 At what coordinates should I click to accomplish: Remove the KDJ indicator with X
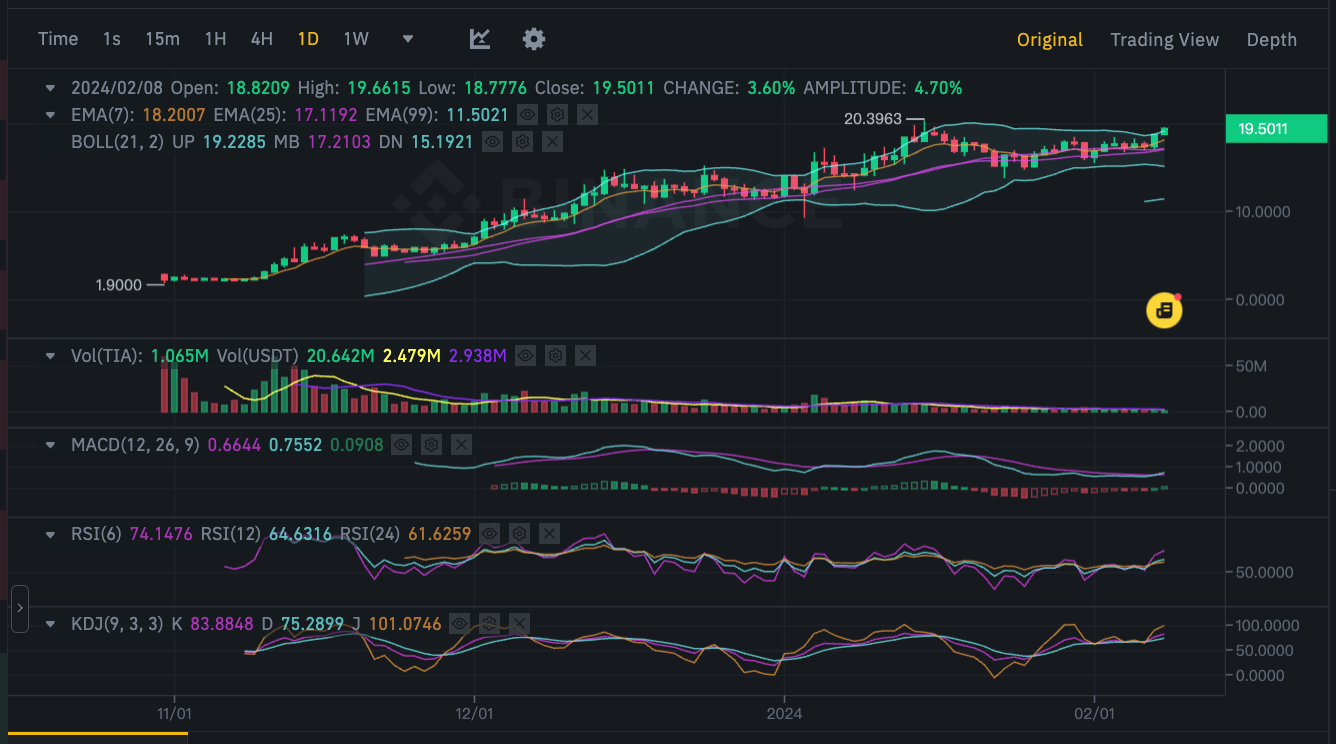(x=519, y=624)
